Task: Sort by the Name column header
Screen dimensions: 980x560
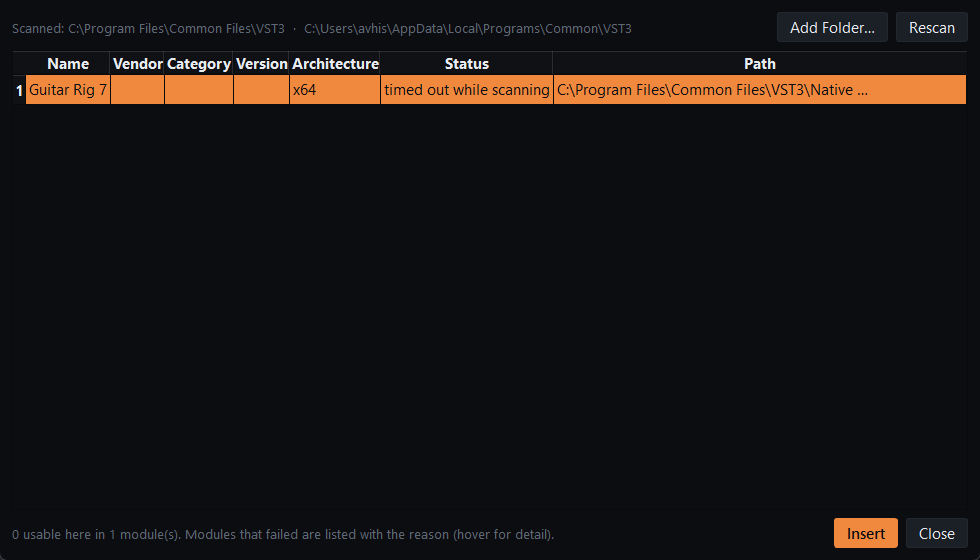Action: (x=68, y=64)
